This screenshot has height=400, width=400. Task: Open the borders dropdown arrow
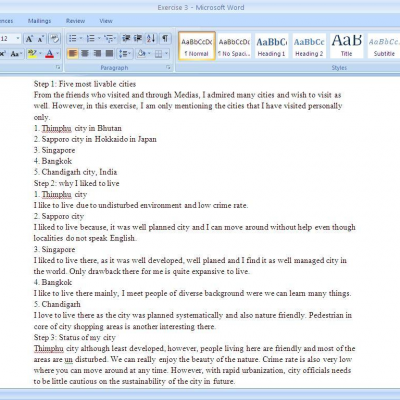tap(166, 54)
